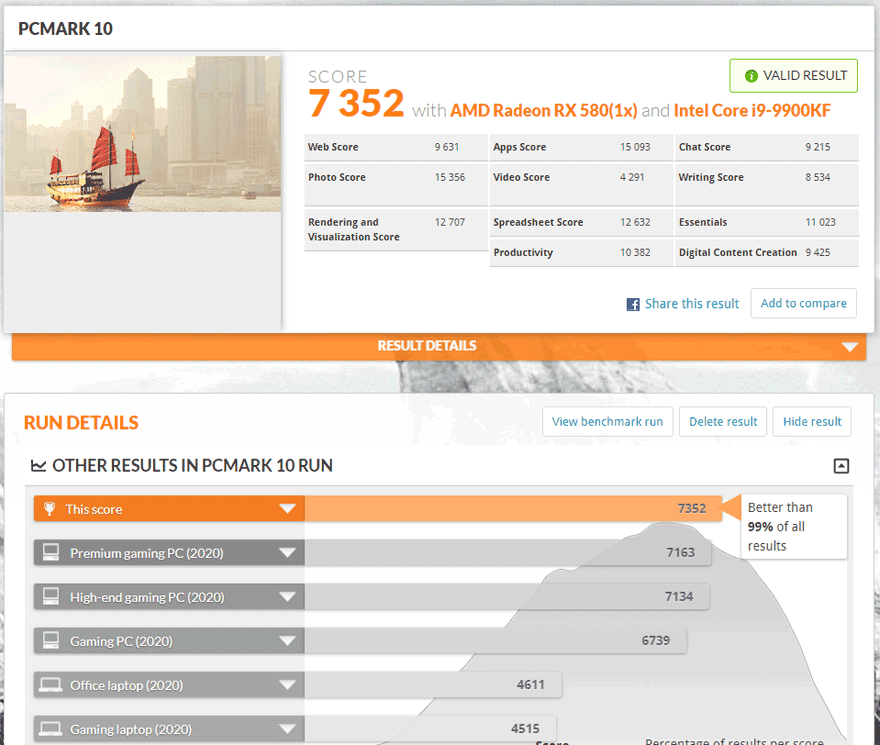Click the Writing Score value 8 534
880x745 pixels.
coord(818,177)
